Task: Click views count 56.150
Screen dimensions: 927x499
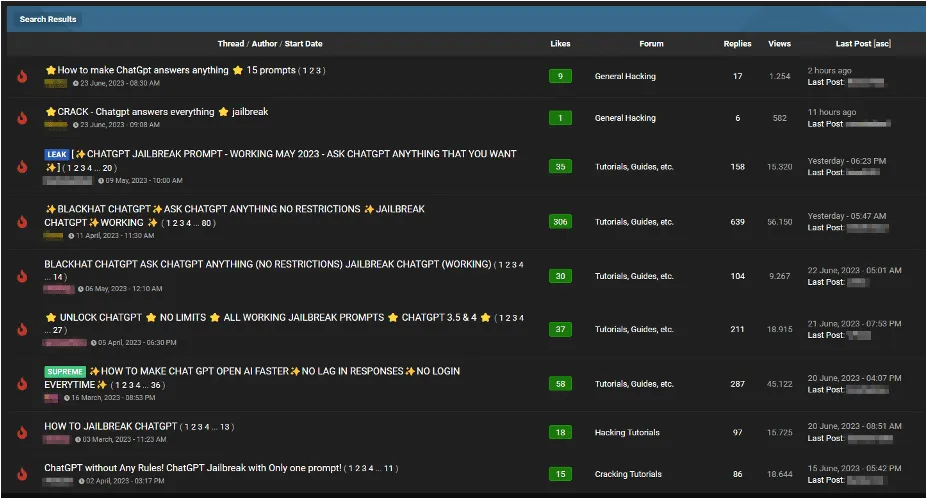Action: pyautogui.click(x=779, y=222)
